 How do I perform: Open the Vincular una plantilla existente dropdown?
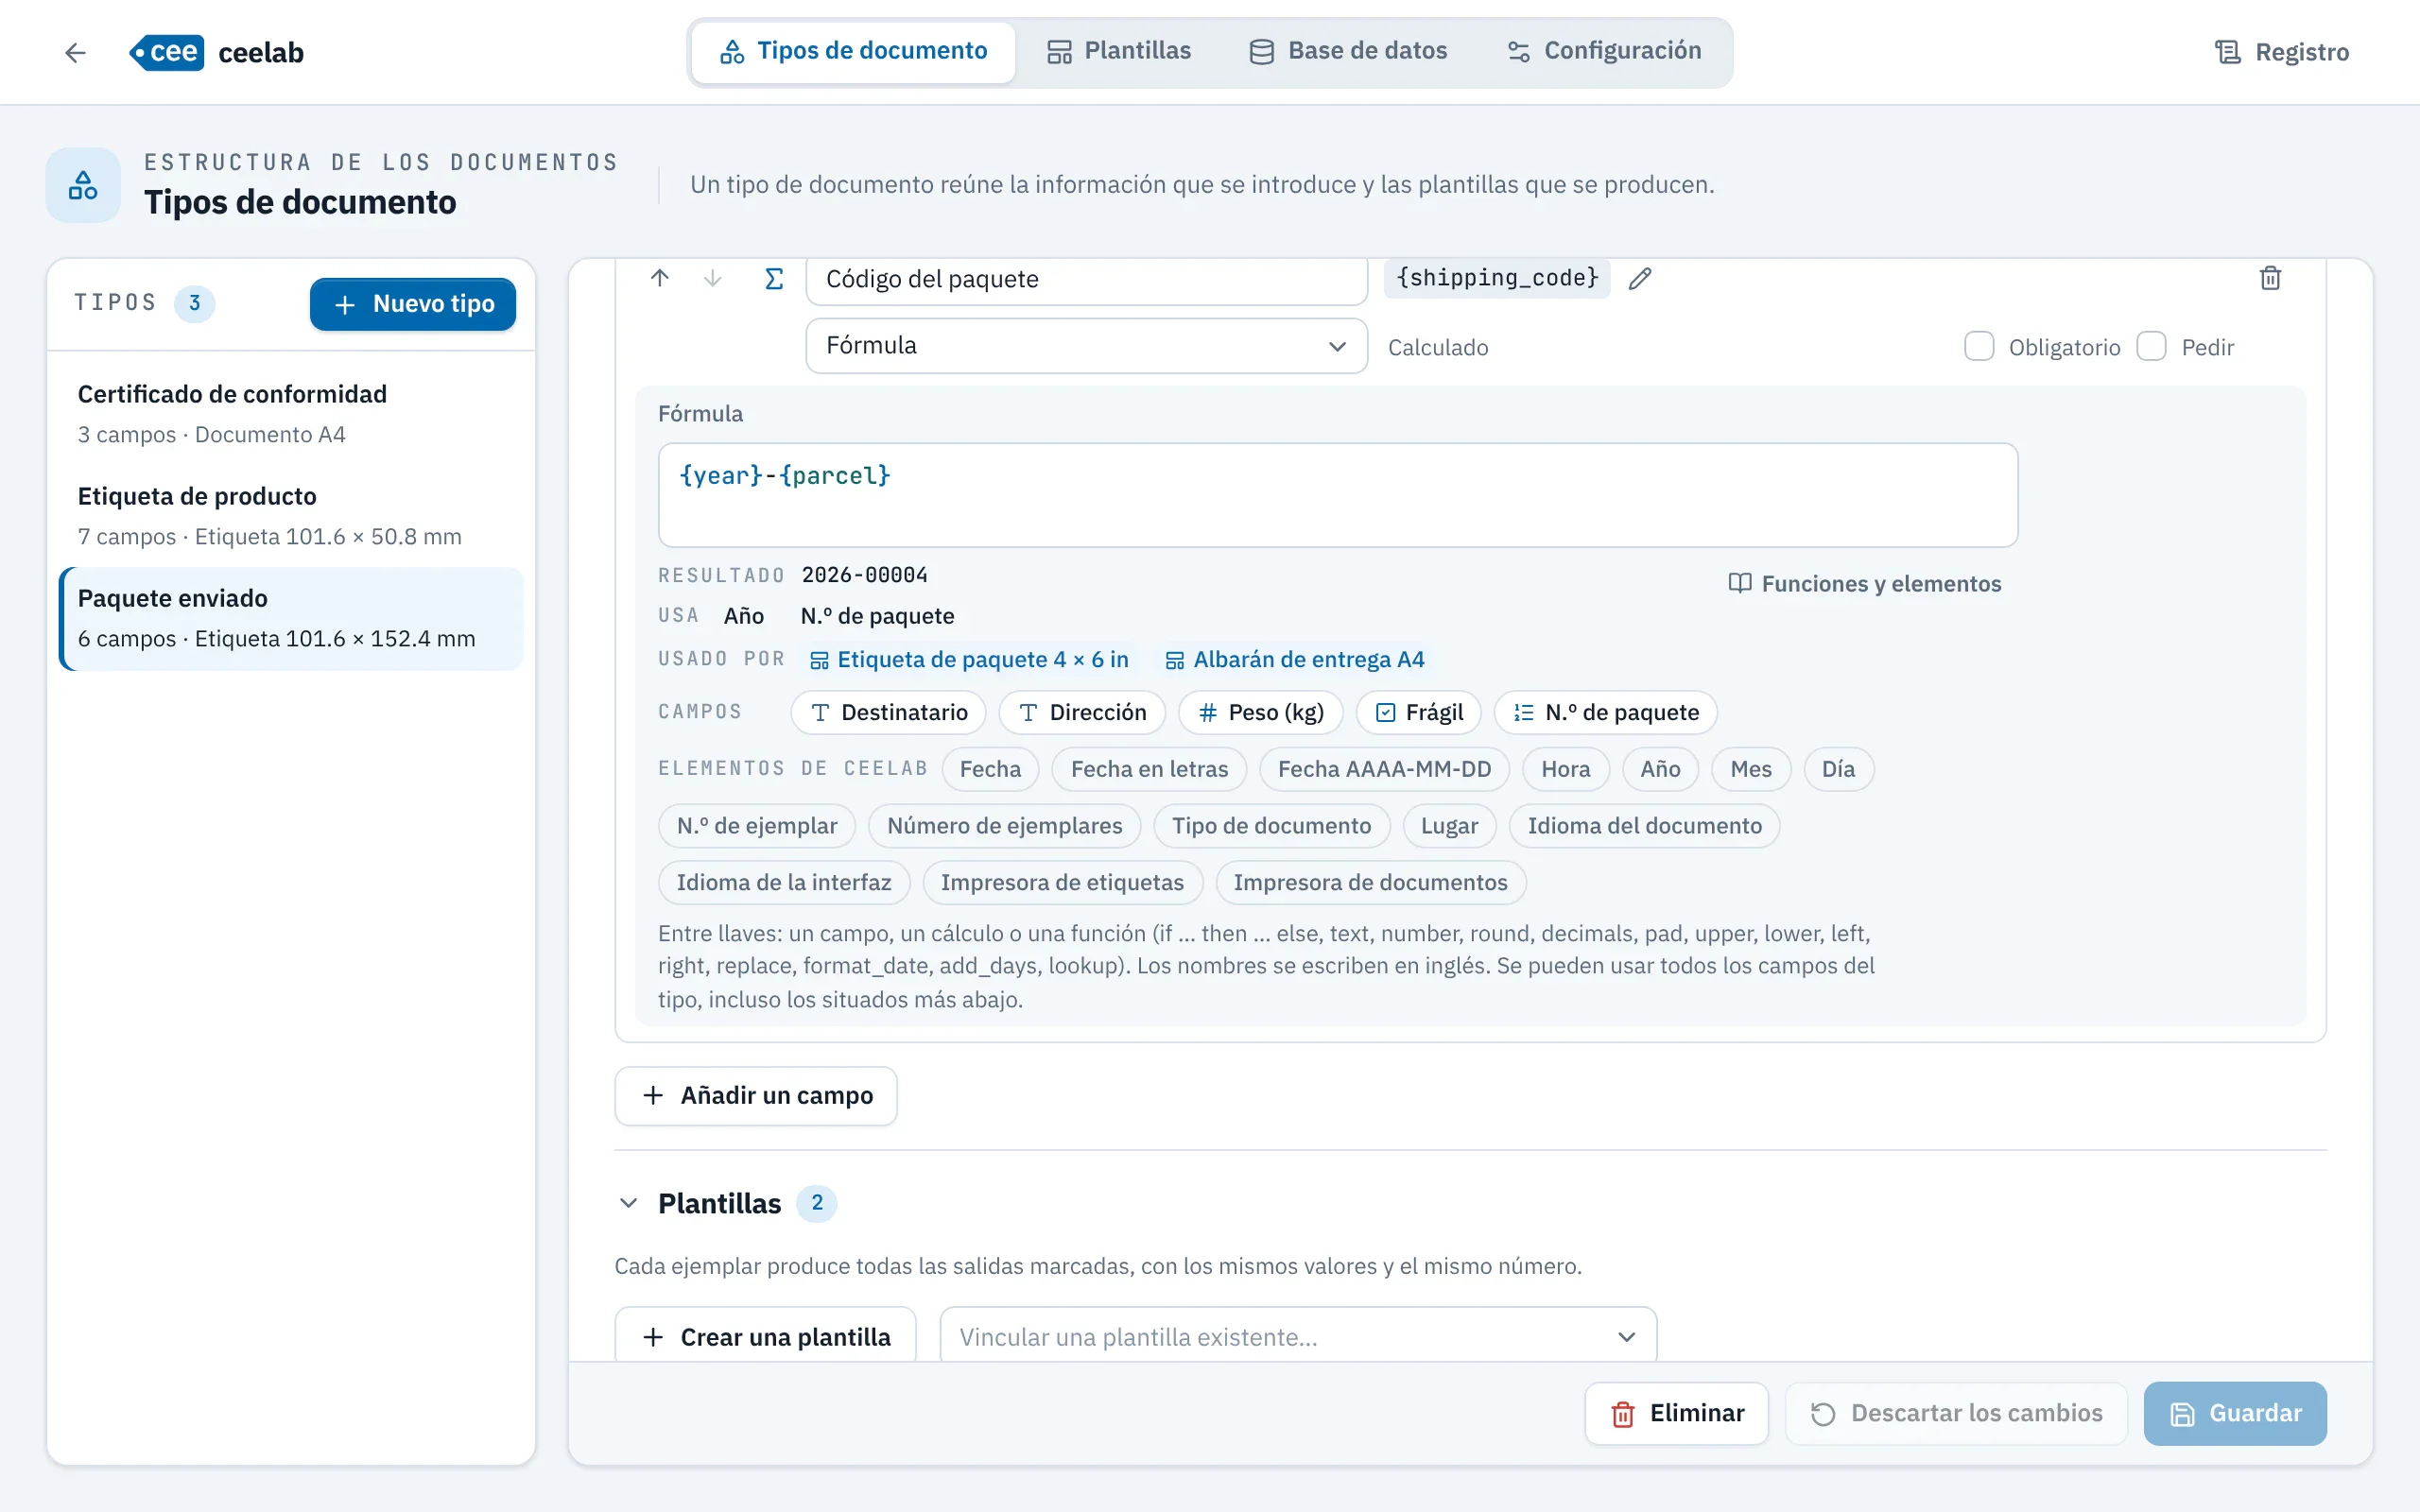[x=1298, y=1337]
